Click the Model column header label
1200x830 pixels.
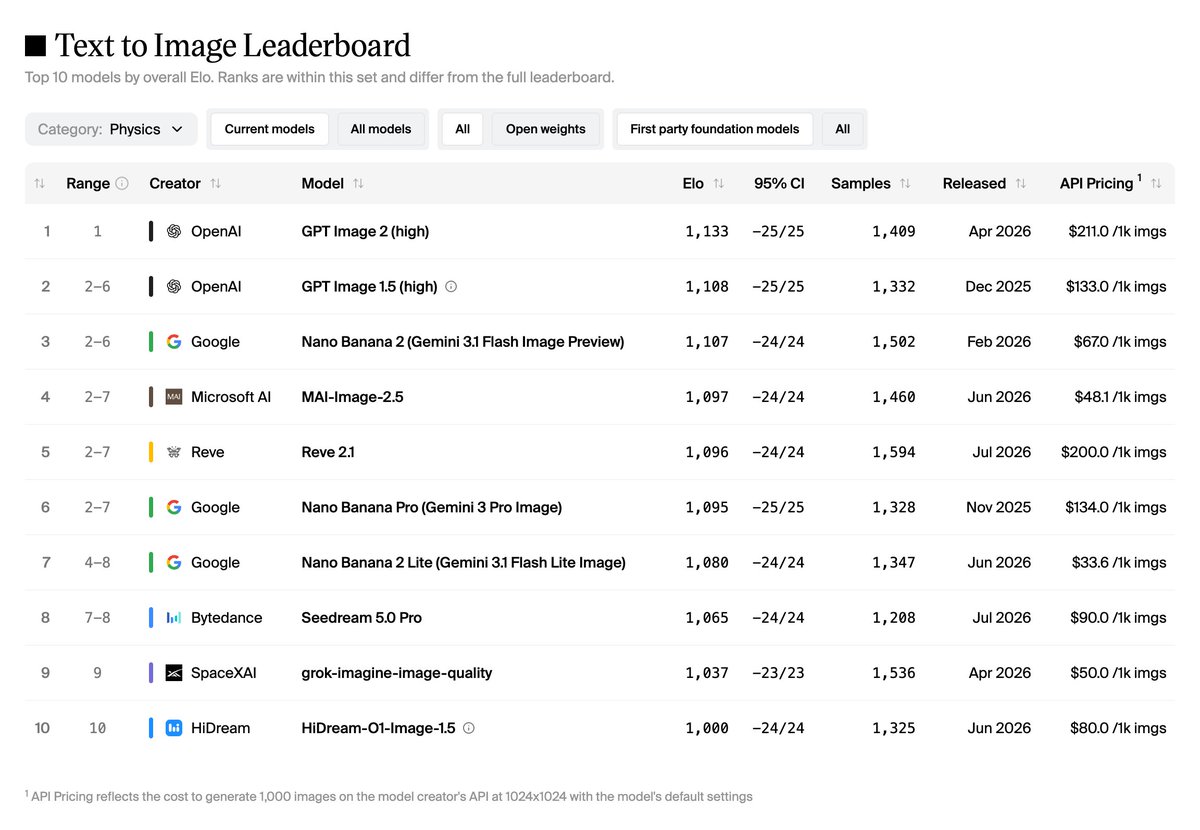322,184
